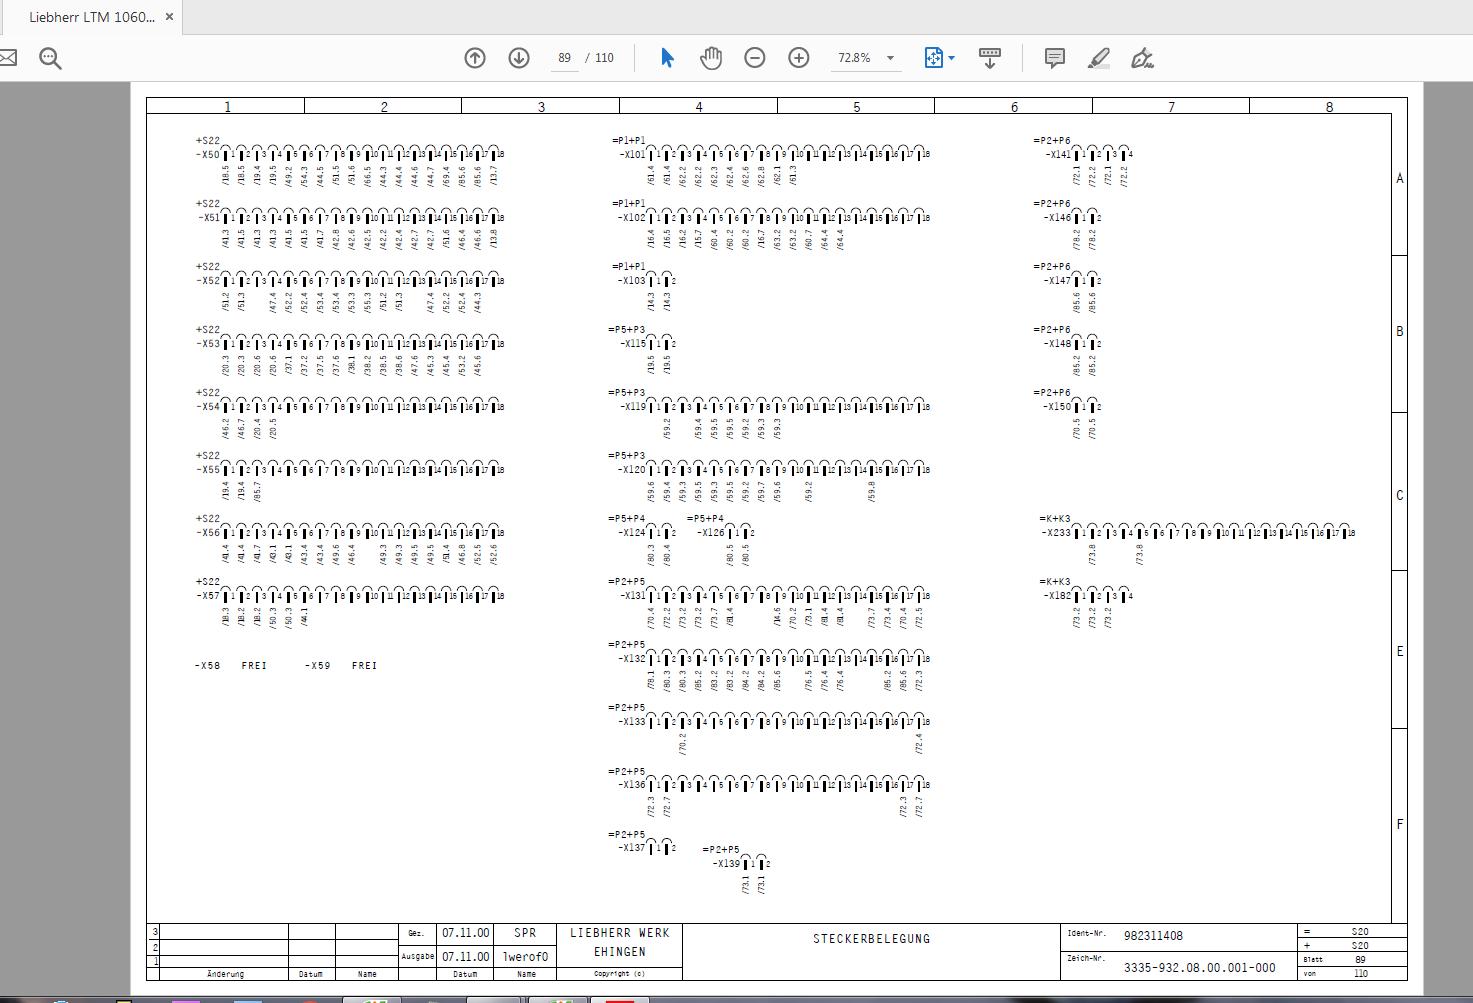Click the Gez. date 07.11.00

(466, 933)
